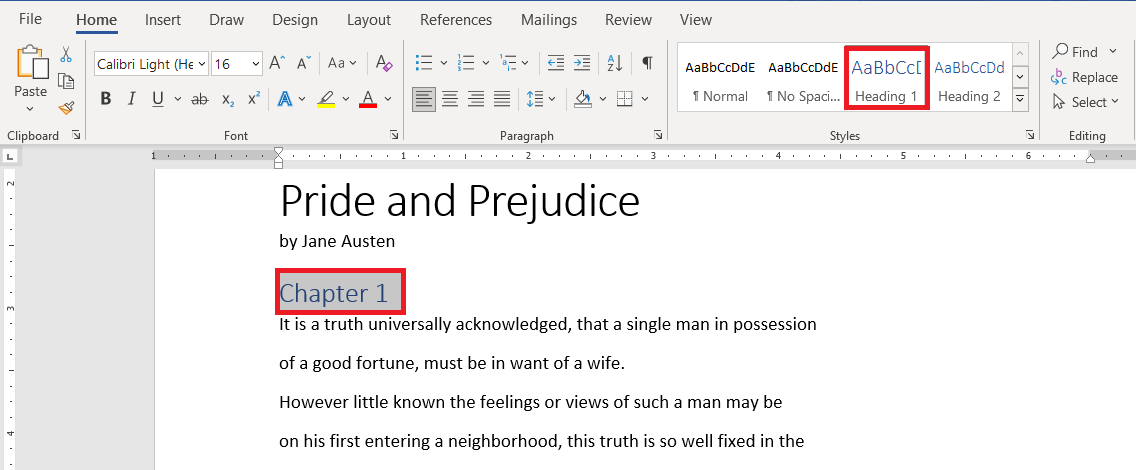Apply the red Font Color swatch
1136x470 pixels.
tap(368, 99)
